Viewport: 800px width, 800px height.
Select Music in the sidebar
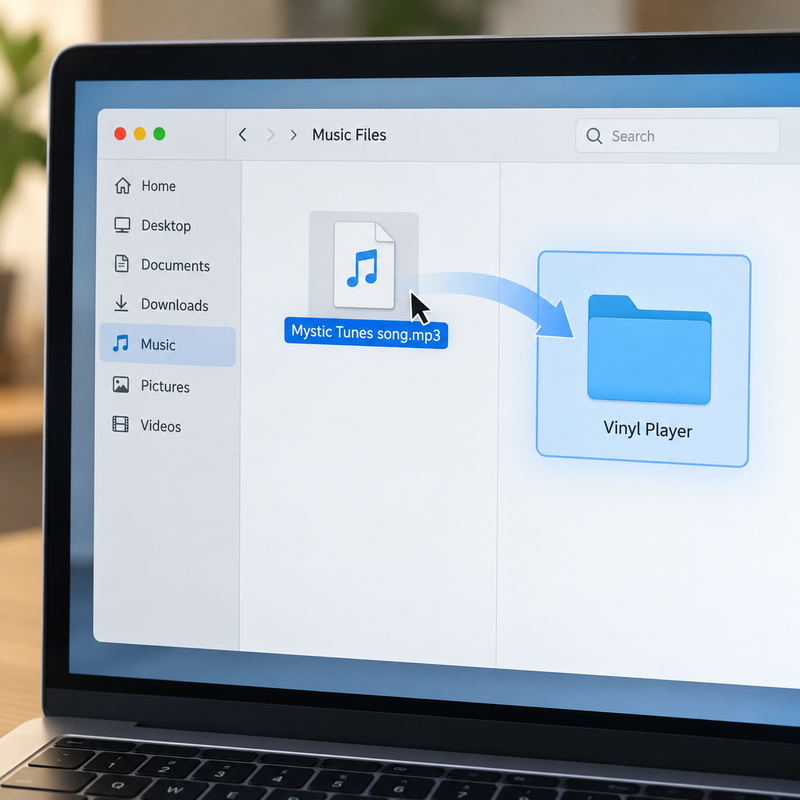[x=168, y=345]
